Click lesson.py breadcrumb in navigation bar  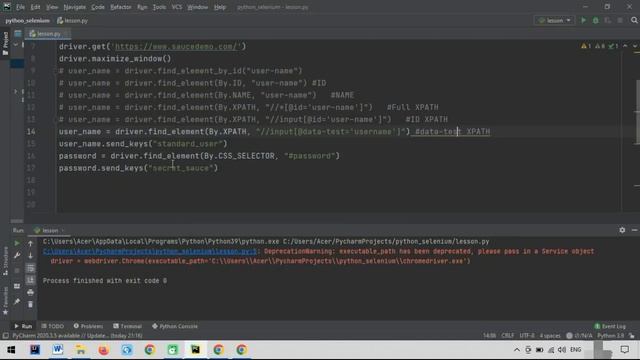(x=73, y=20)
